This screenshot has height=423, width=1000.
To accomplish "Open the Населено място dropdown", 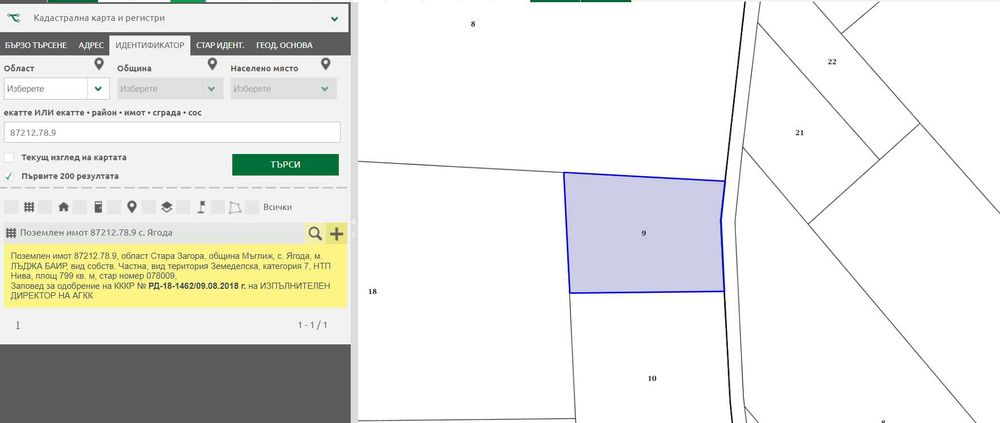I will coord(284,89).
